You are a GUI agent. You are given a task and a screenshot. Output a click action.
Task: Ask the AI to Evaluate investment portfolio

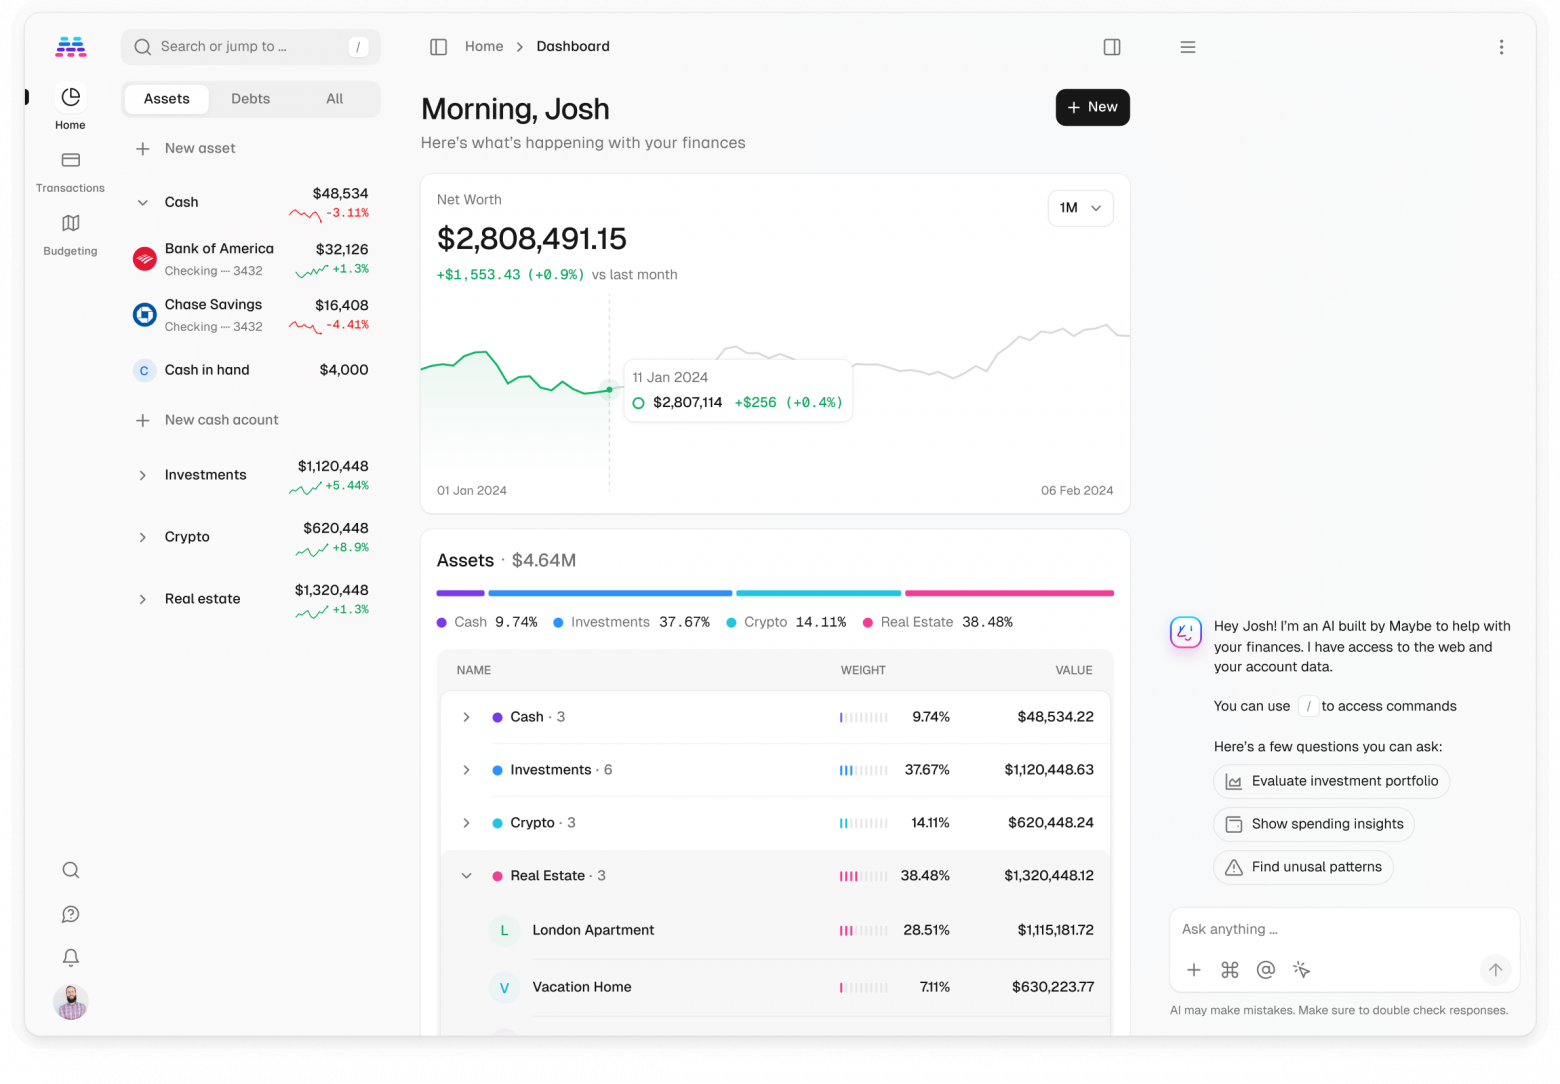1330,781
